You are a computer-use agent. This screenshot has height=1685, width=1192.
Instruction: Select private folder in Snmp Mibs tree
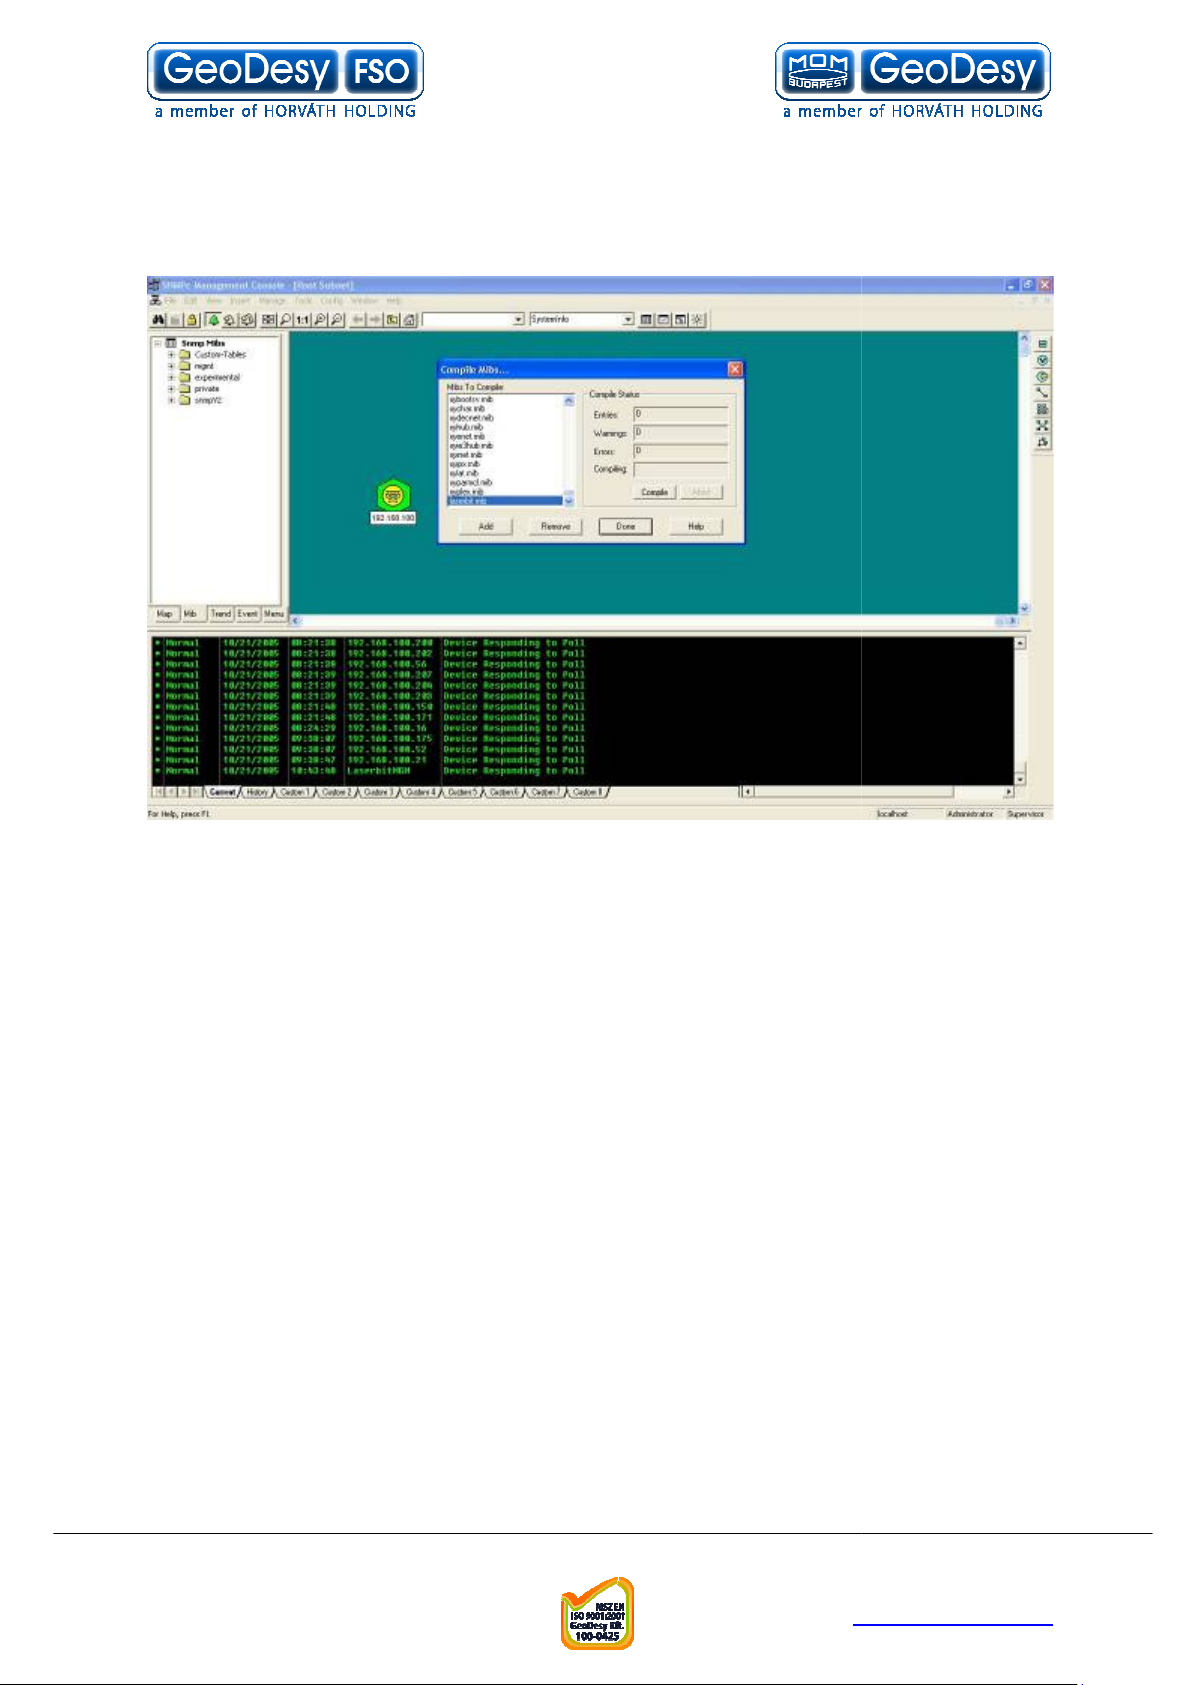coord(206,389)
